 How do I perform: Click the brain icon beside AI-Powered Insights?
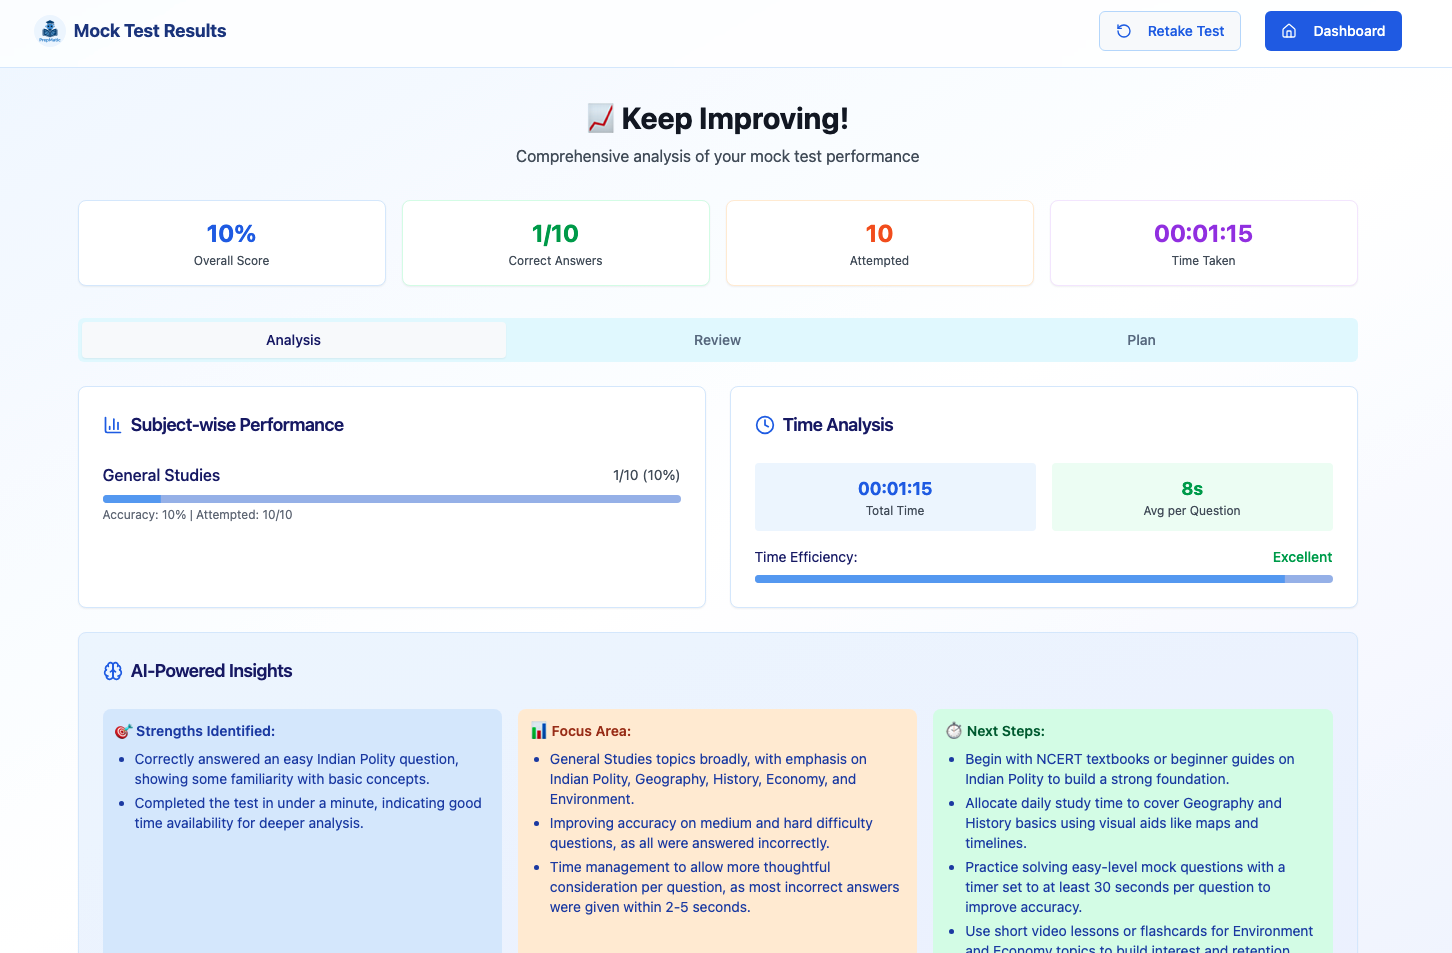click(113, 671)
